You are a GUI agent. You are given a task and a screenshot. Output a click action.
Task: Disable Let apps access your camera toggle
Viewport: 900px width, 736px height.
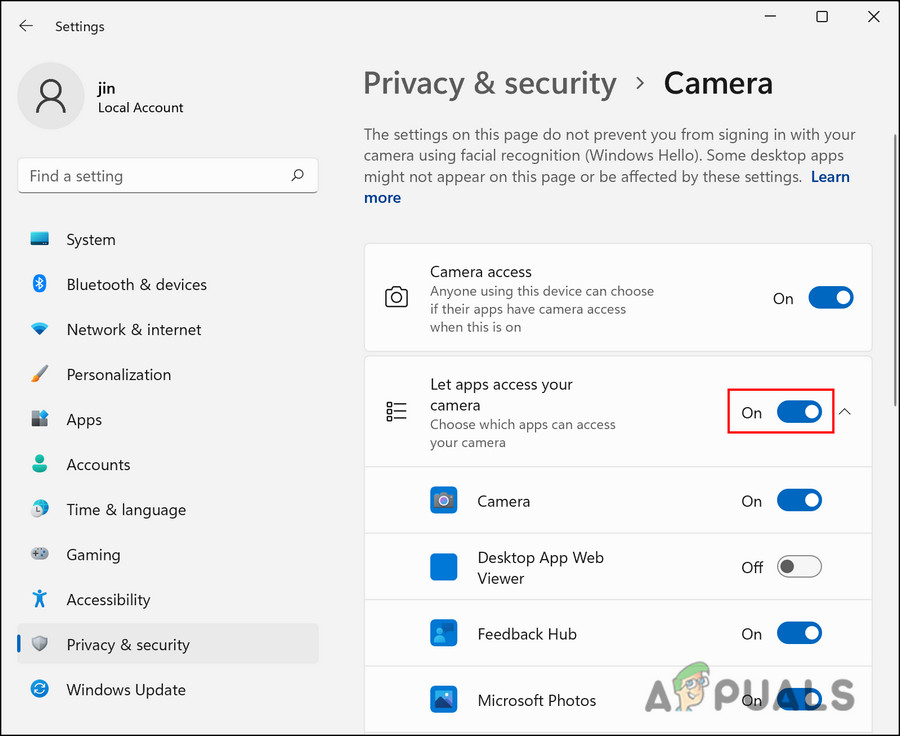[x=799, y=412]
